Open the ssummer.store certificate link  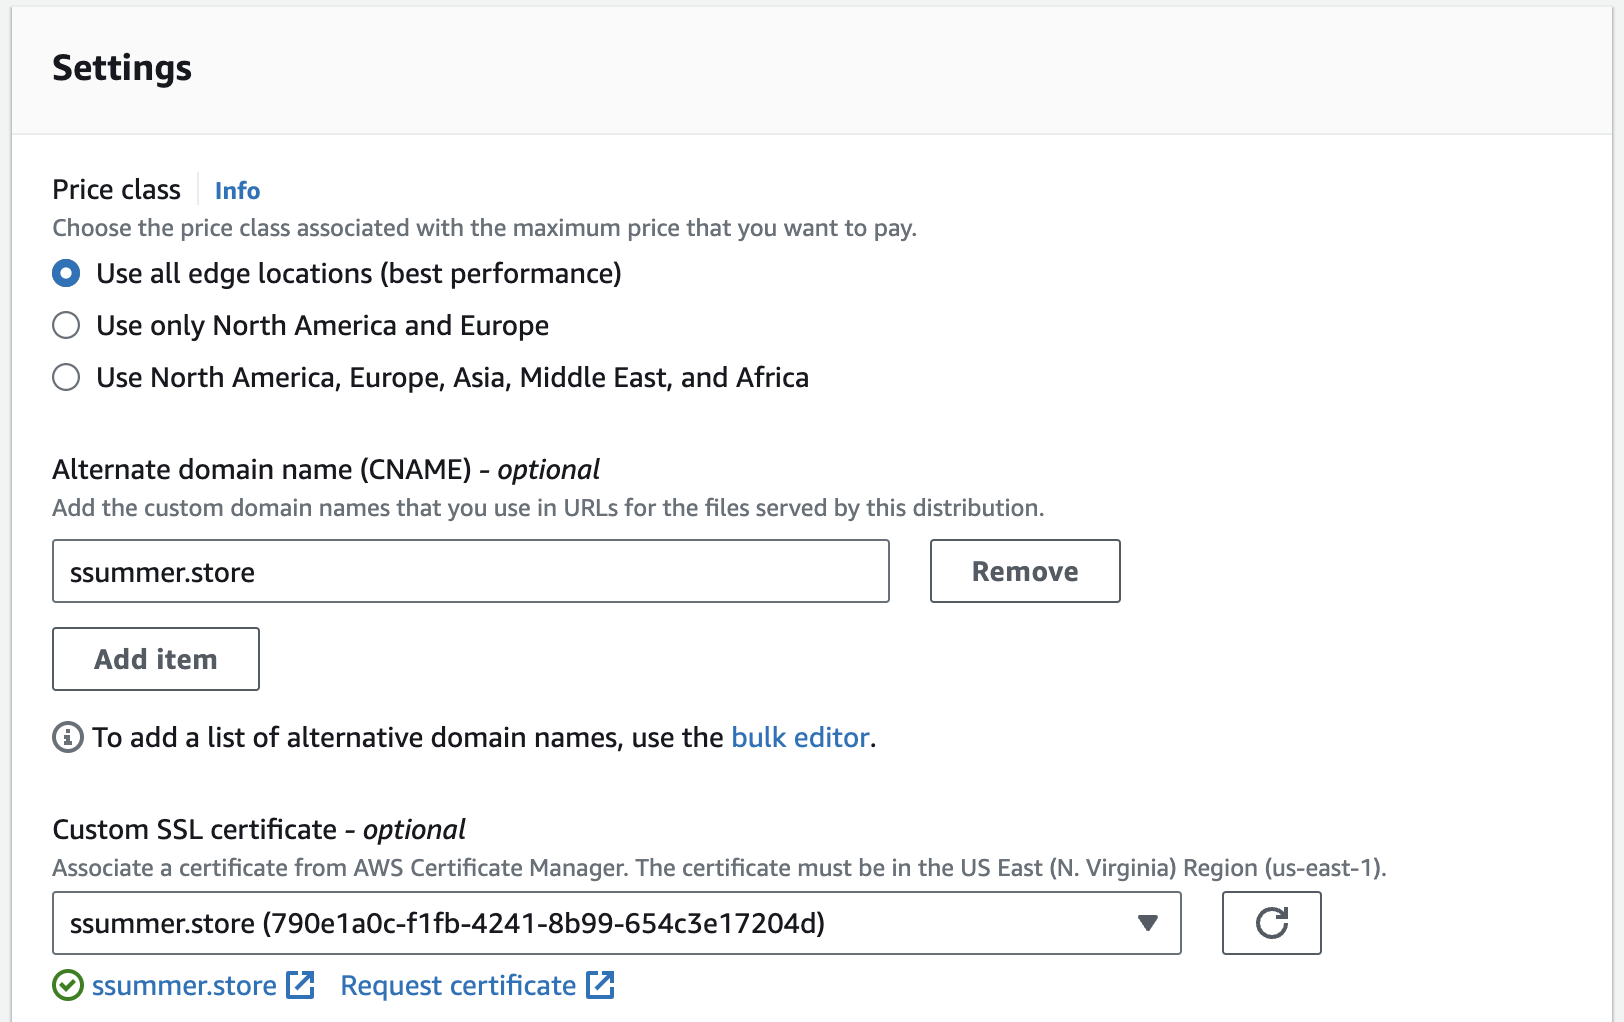pyautogui.click(x=184, y=986)
